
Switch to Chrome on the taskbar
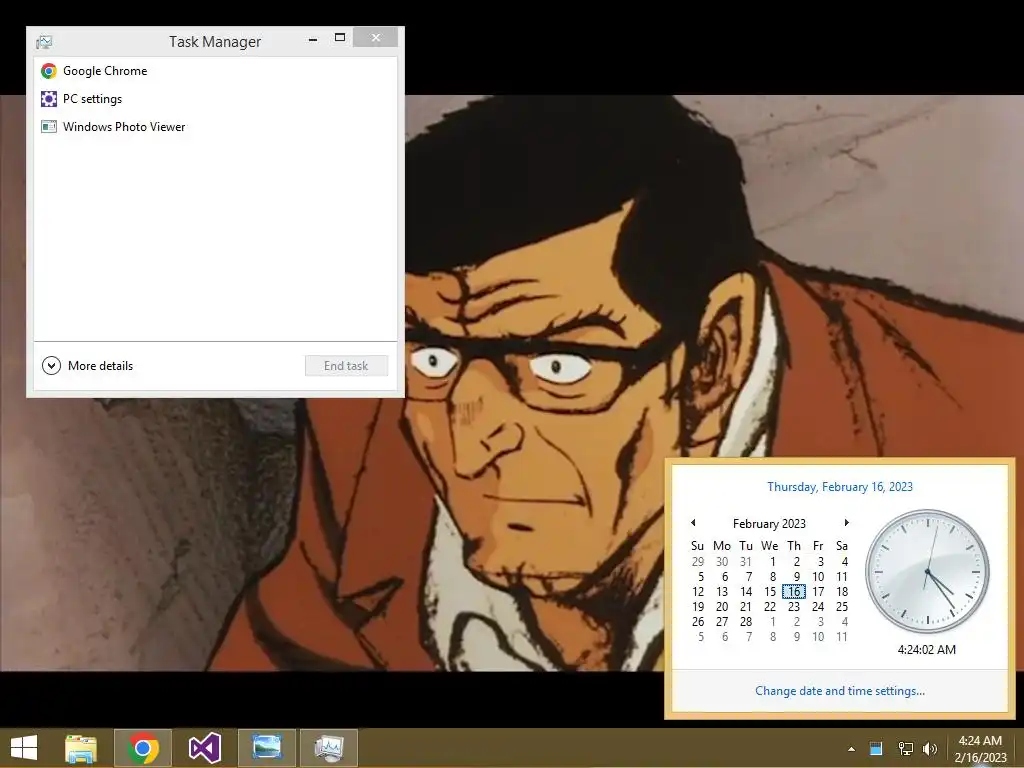pyautogui.click(x=143, y=748)
